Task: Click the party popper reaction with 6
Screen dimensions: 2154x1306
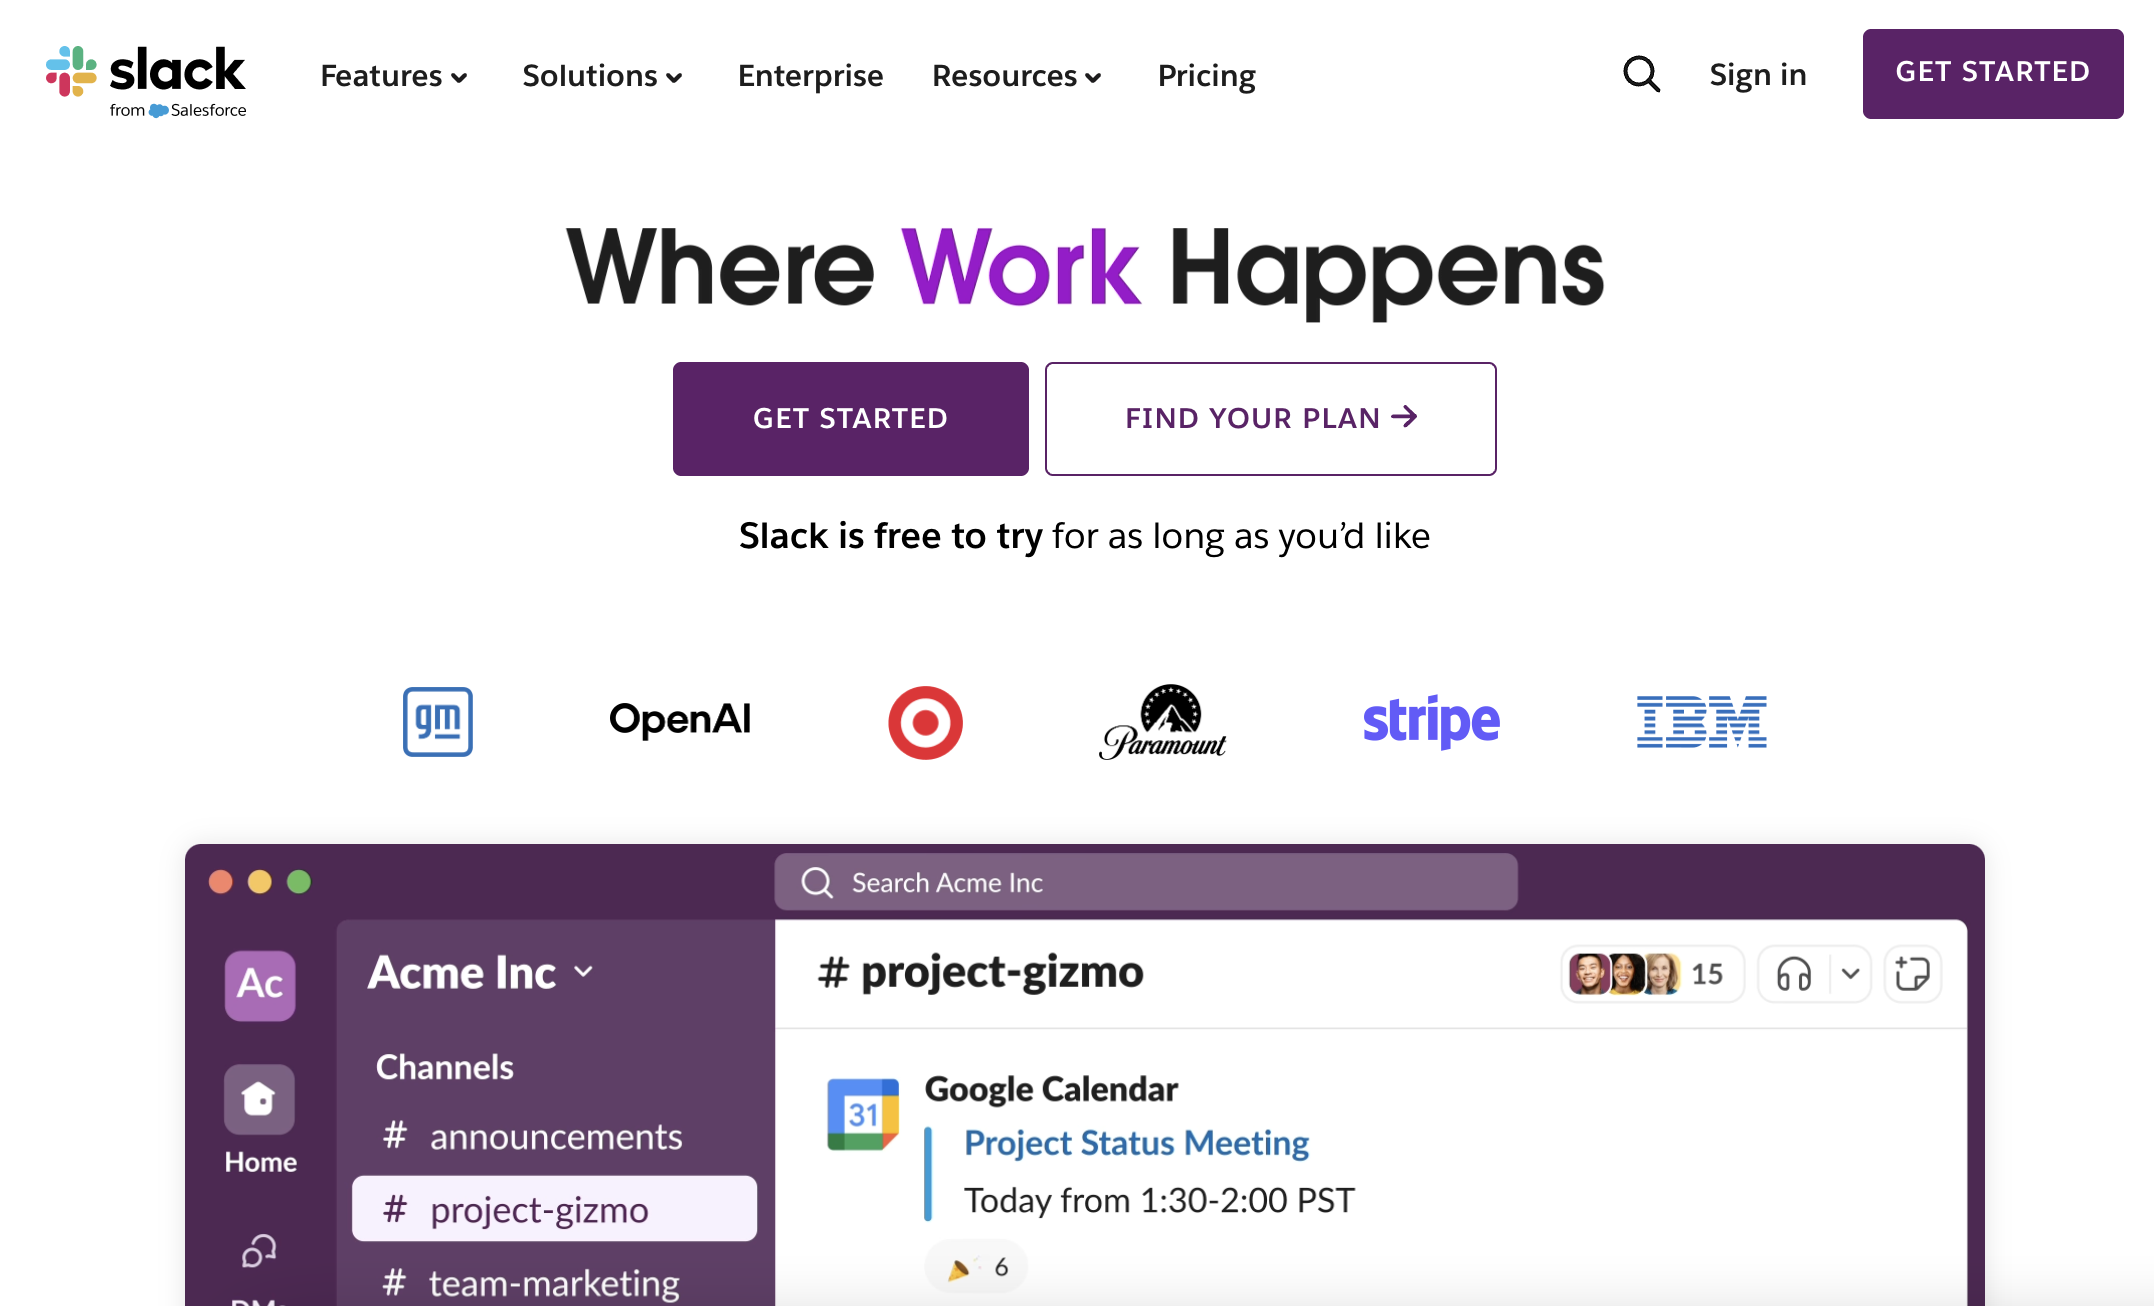Action: coord(977,1268)
